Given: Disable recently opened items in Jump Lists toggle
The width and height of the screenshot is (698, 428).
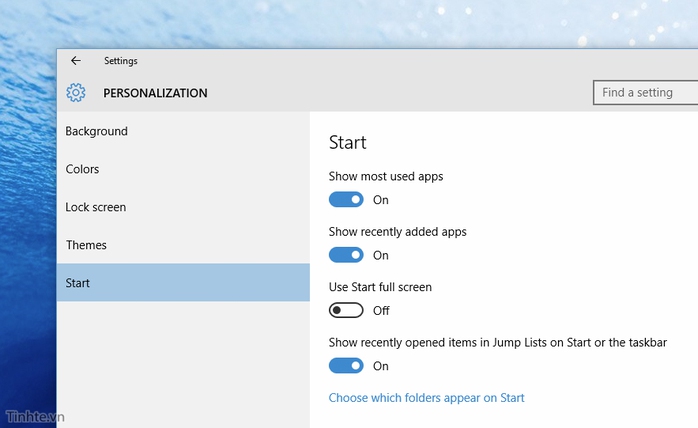Looking at the screenshot, I should point(346,366).
